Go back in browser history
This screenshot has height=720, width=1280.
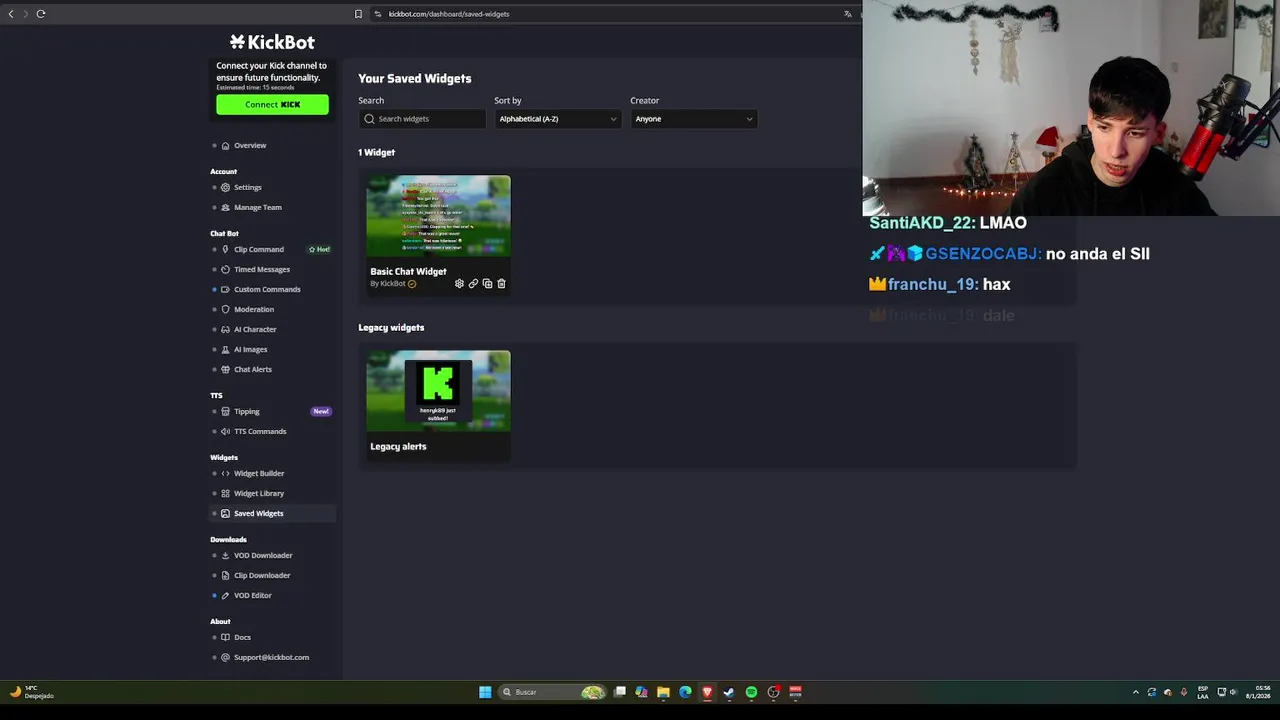pyautogui.click(x=11, y=14)
